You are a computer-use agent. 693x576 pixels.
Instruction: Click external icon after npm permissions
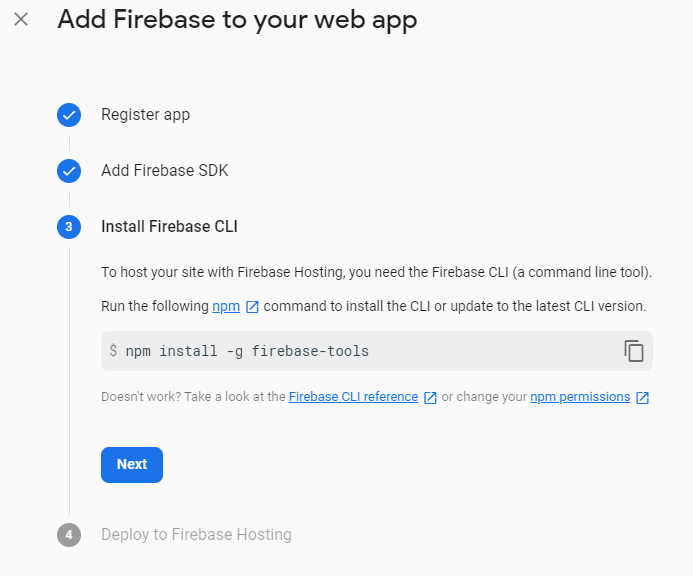pos(643,397)
